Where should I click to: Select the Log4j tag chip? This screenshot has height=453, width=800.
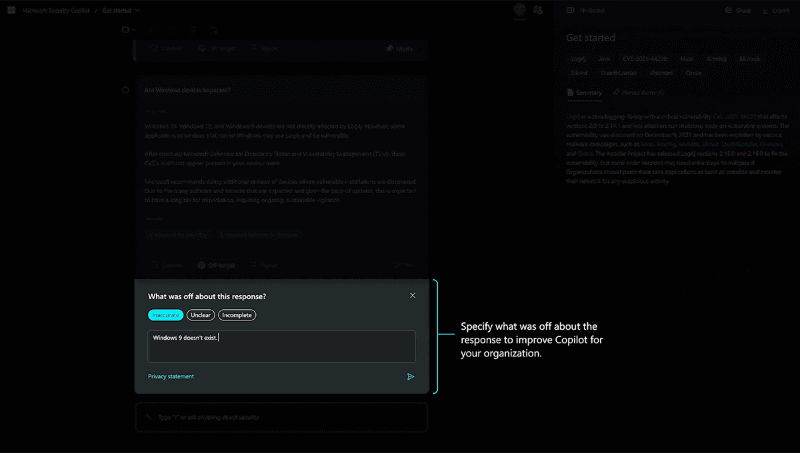[x=578, y=60]
